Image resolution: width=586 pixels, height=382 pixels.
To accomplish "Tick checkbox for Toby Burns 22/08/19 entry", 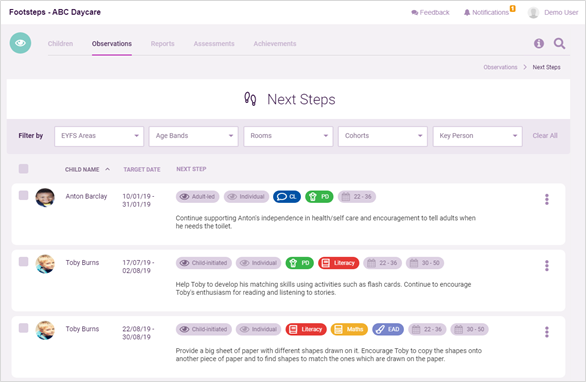I will (x=24, y=328).
